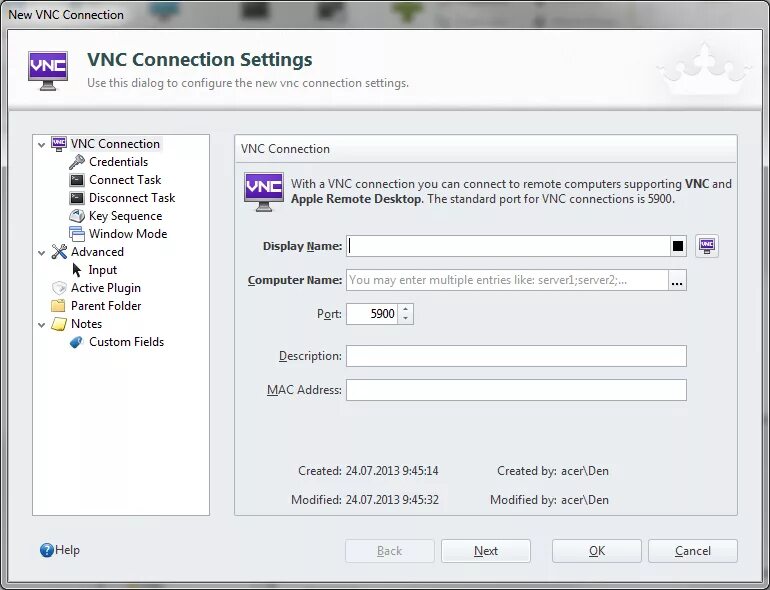Click the Credentials key icon
This screenshot has width=770, height=590.
(77, 162)
